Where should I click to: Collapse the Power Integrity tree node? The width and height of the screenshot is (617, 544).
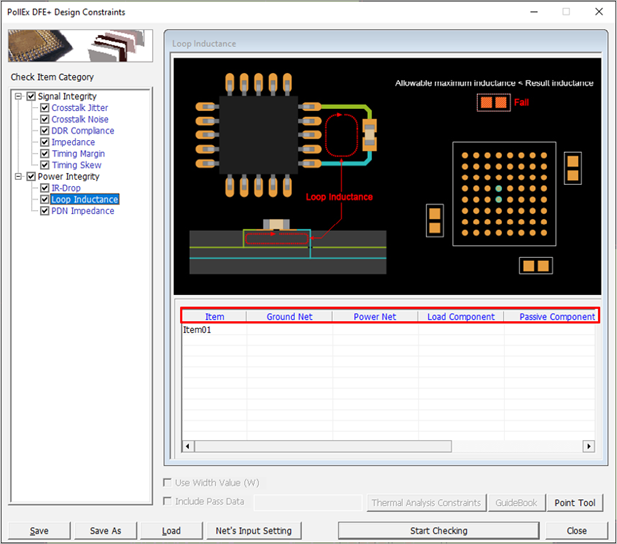click(x=18, y=177)
